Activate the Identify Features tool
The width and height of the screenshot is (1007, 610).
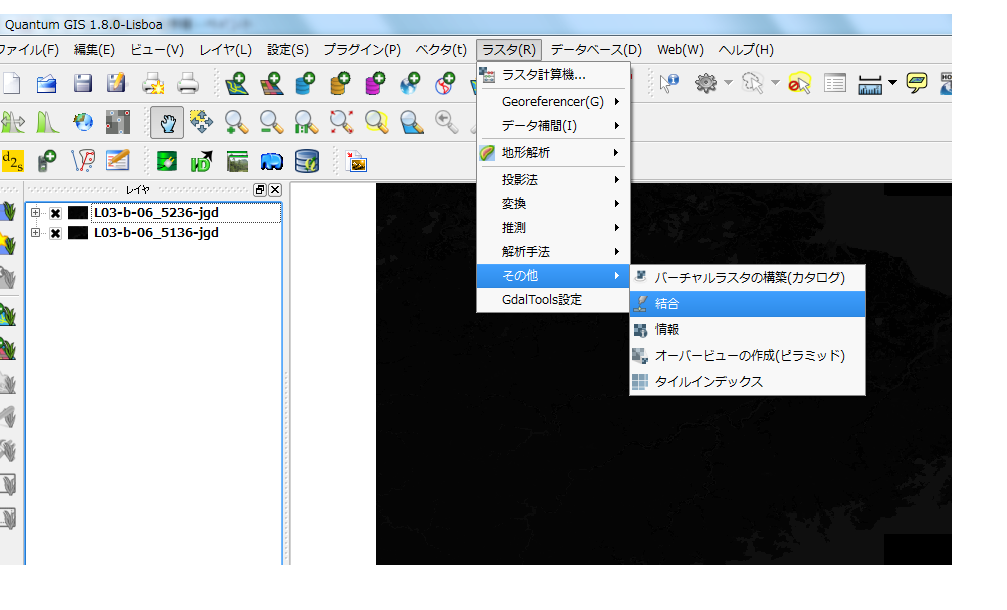(x=669, y=83)
